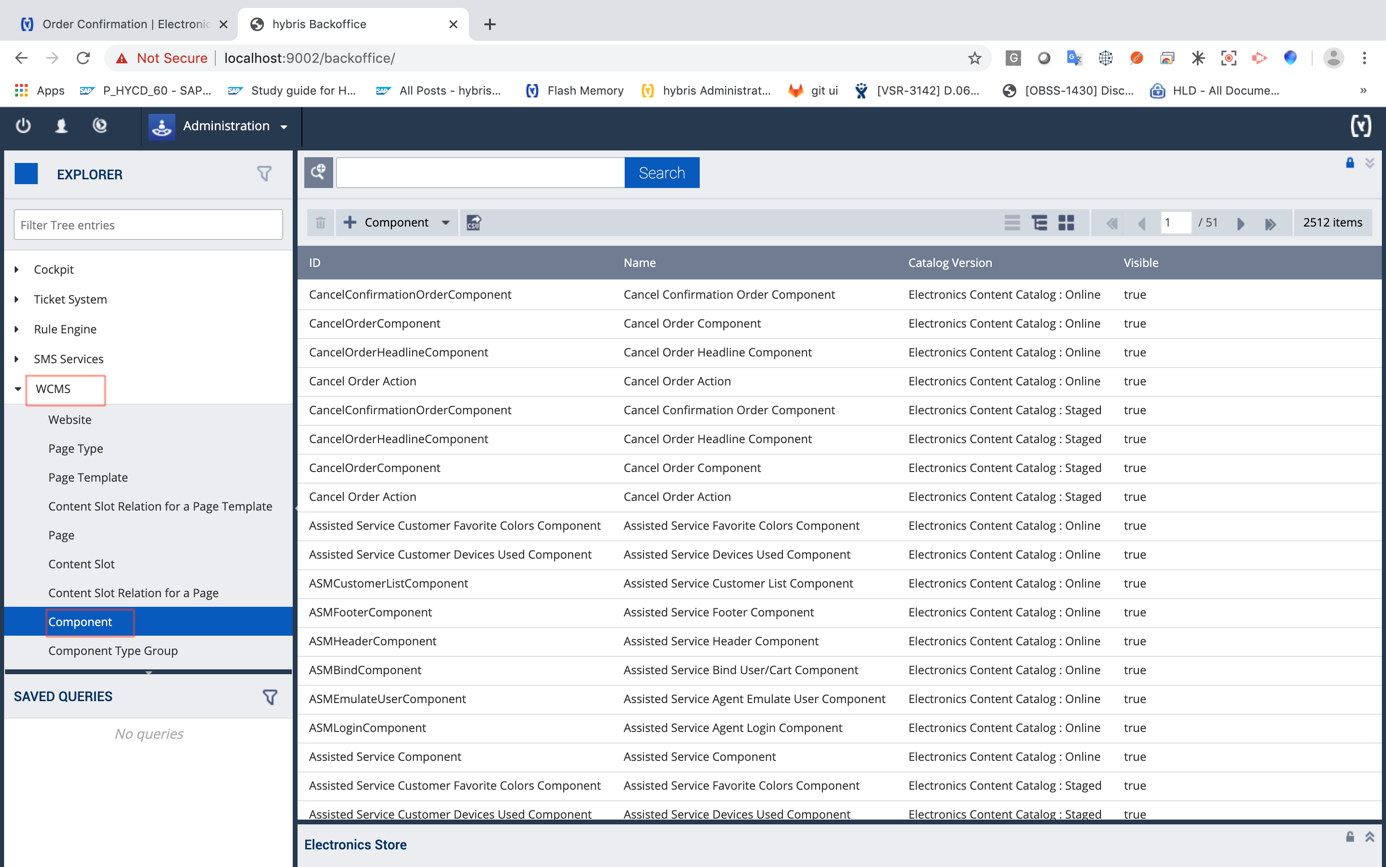1386x867 pixels.
Task: Expand the Rule Engine tree node
Action: coord(17,329)
